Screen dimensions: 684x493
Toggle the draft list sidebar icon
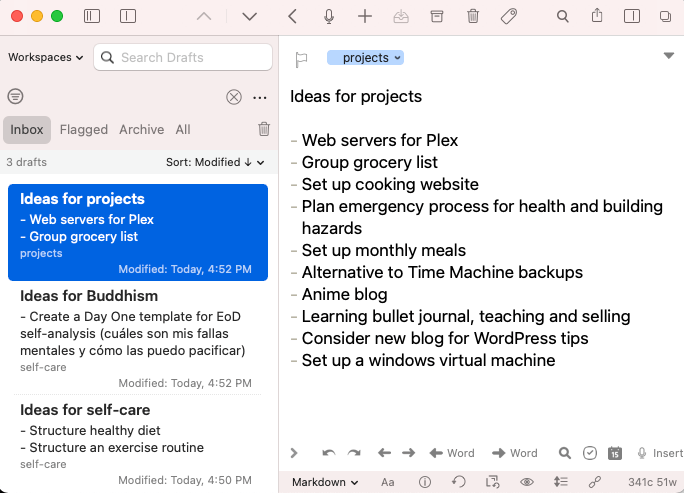(x=92, y=17)
